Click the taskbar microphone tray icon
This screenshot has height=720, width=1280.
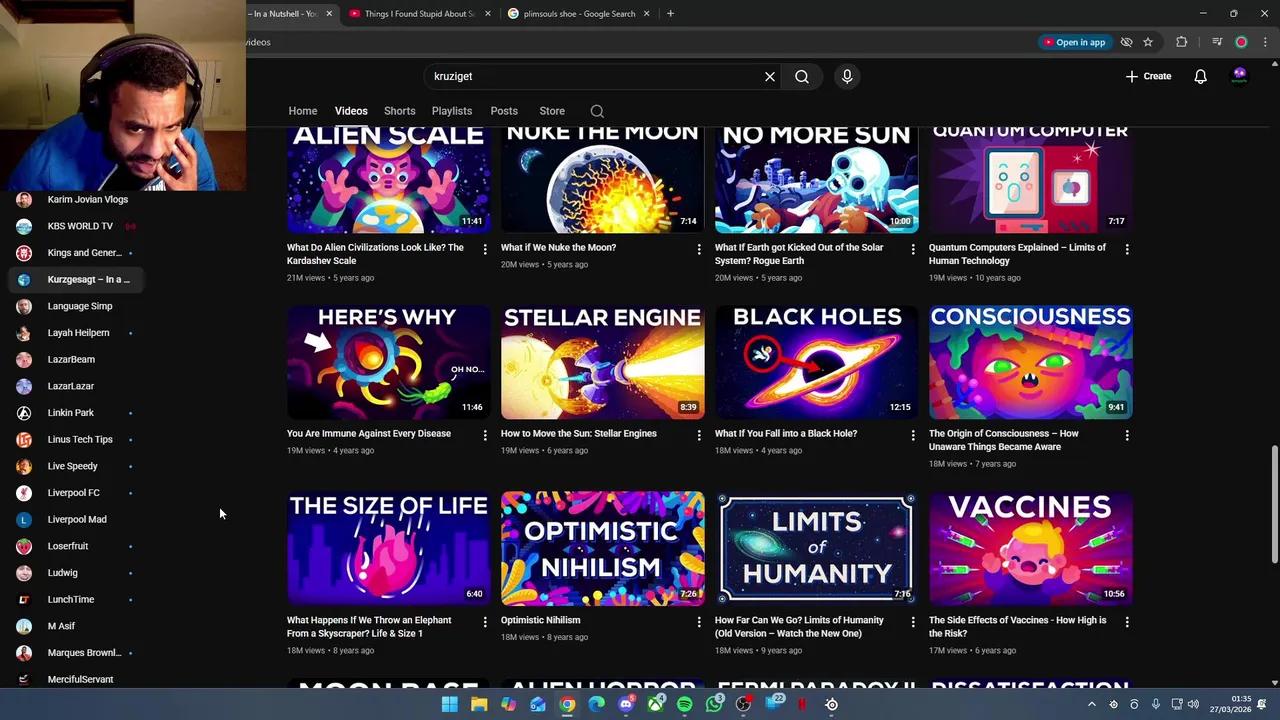[x=1156, y=705]
